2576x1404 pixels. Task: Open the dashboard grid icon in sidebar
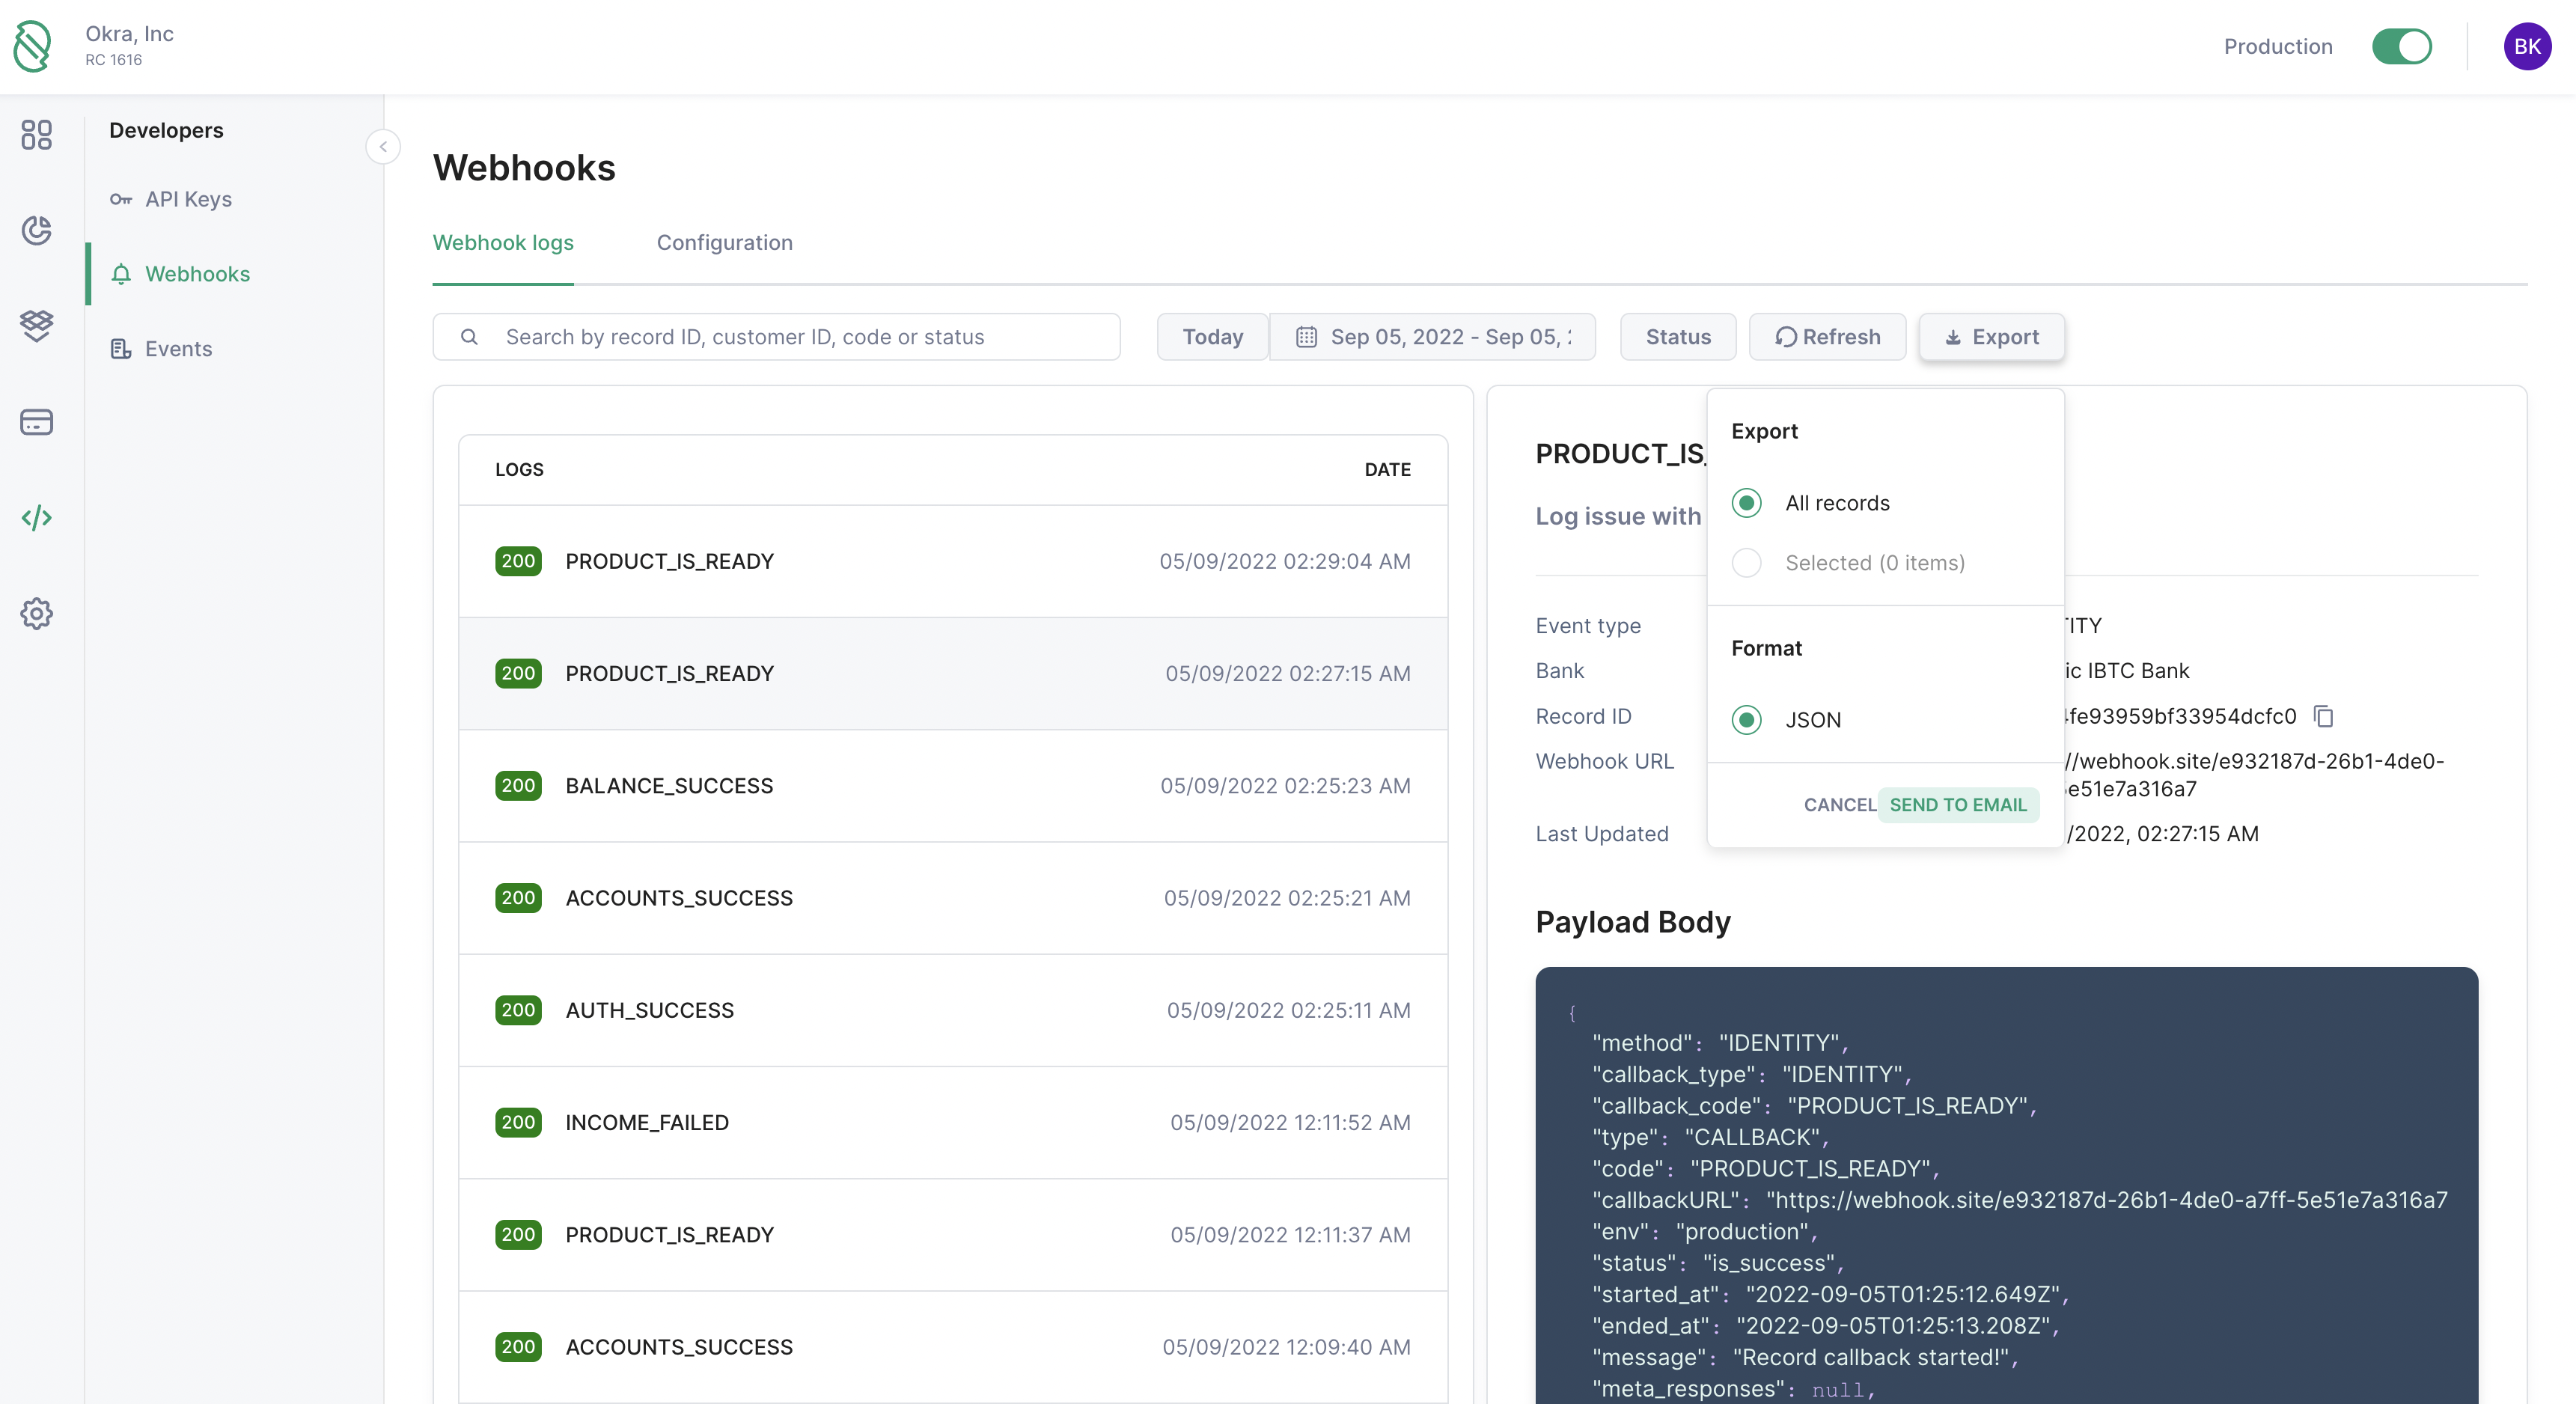(x=36, y=135)
